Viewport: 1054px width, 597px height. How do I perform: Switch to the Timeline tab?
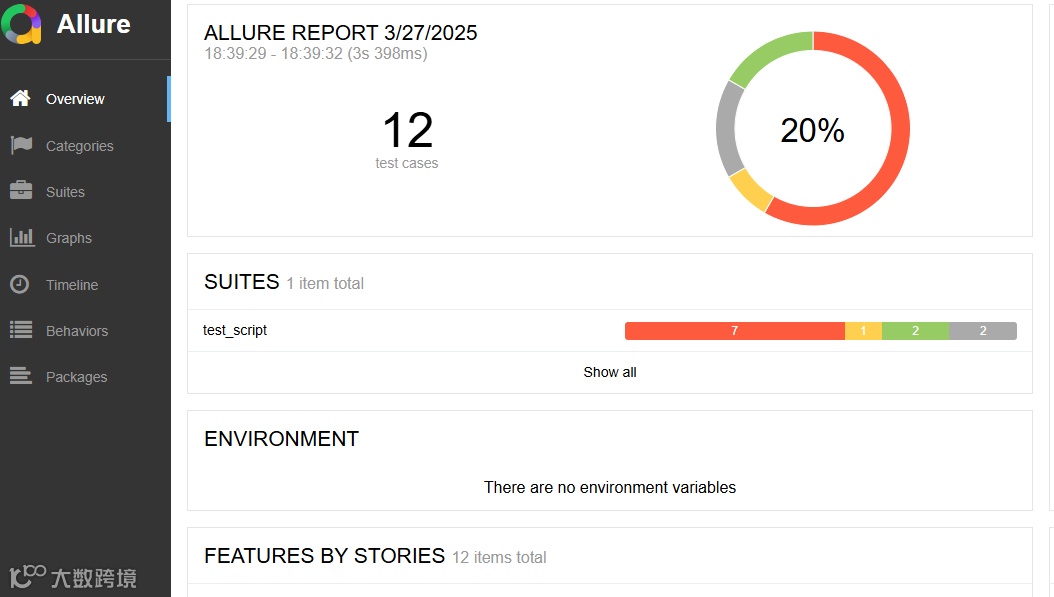point(72,285)
